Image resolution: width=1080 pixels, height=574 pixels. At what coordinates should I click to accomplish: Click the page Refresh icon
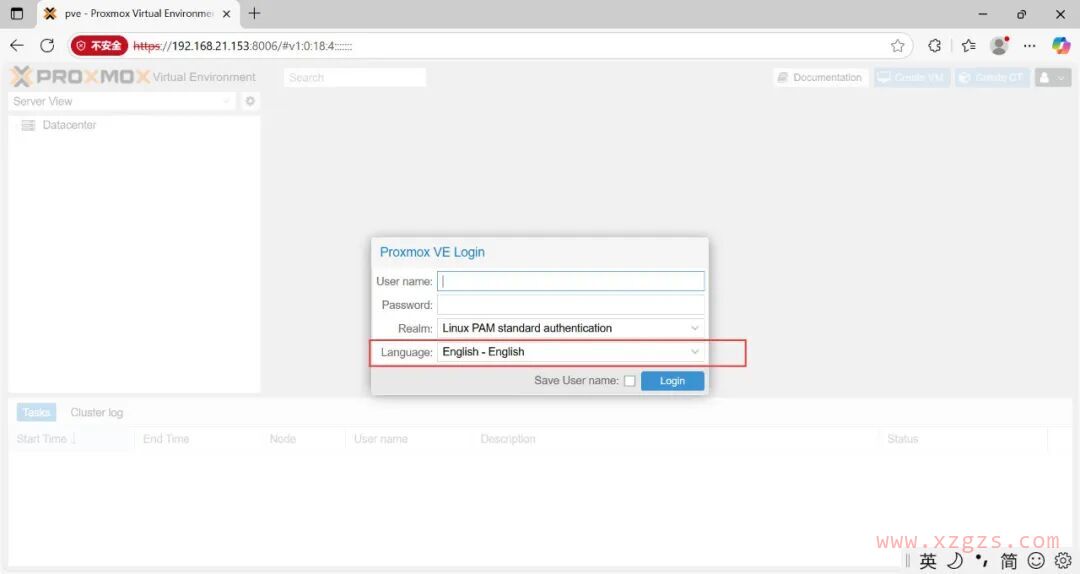(x=47, y=46)
